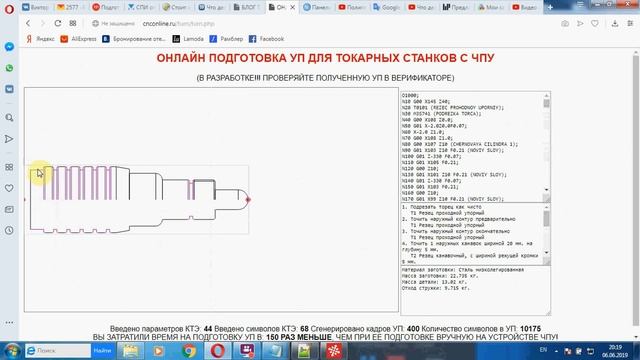Open VK messenger in the Opera sidebar
This screenshot has height=360, width=640.
click(x=9, y=89)
